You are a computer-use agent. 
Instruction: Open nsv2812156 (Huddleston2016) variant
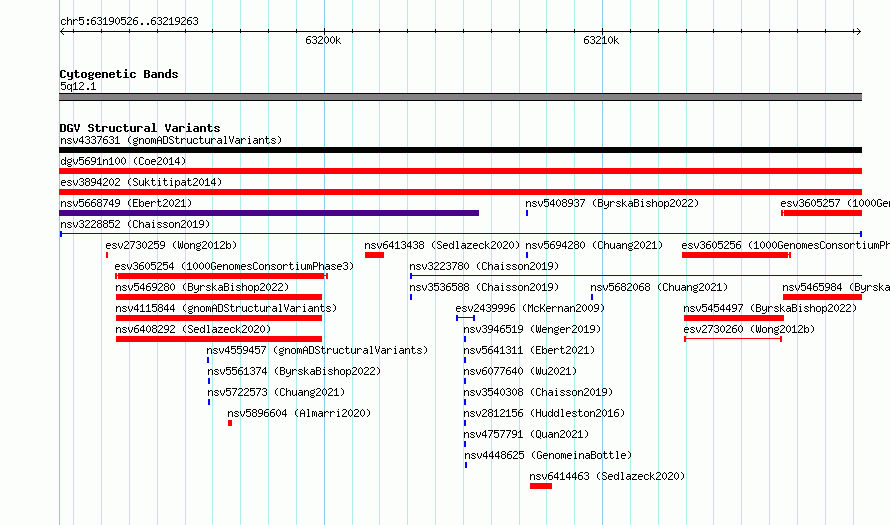tap(544, 413)
